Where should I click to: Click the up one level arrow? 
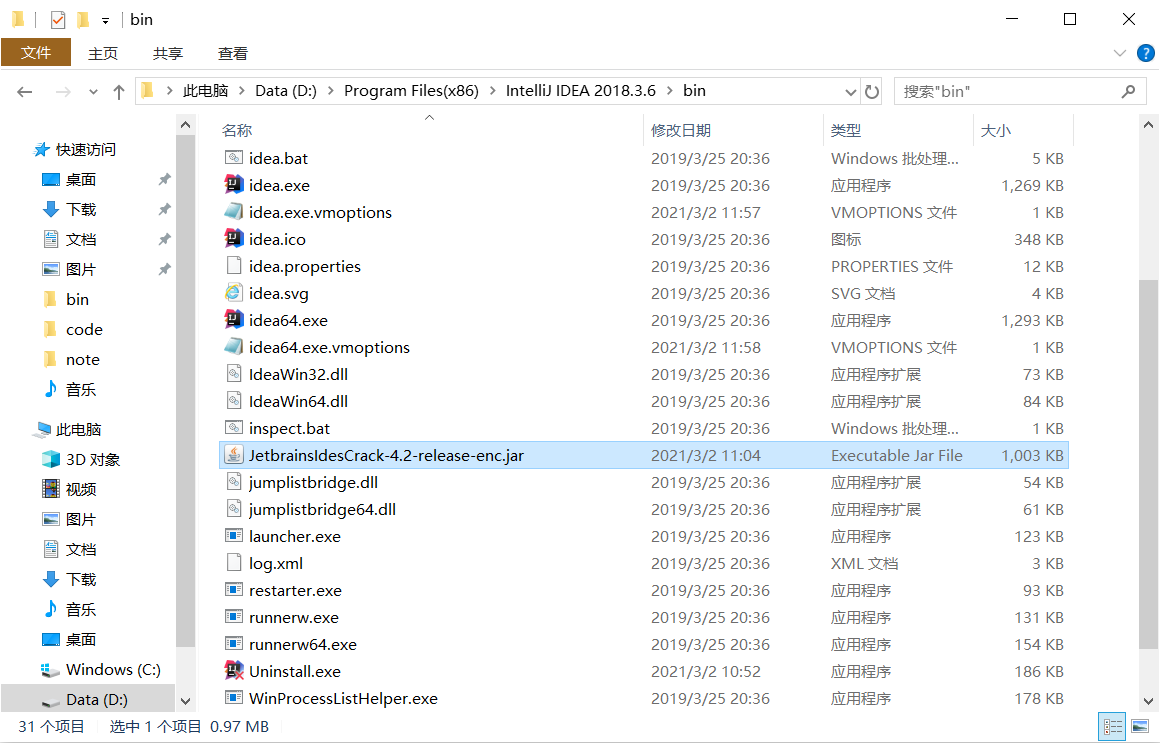118,92
